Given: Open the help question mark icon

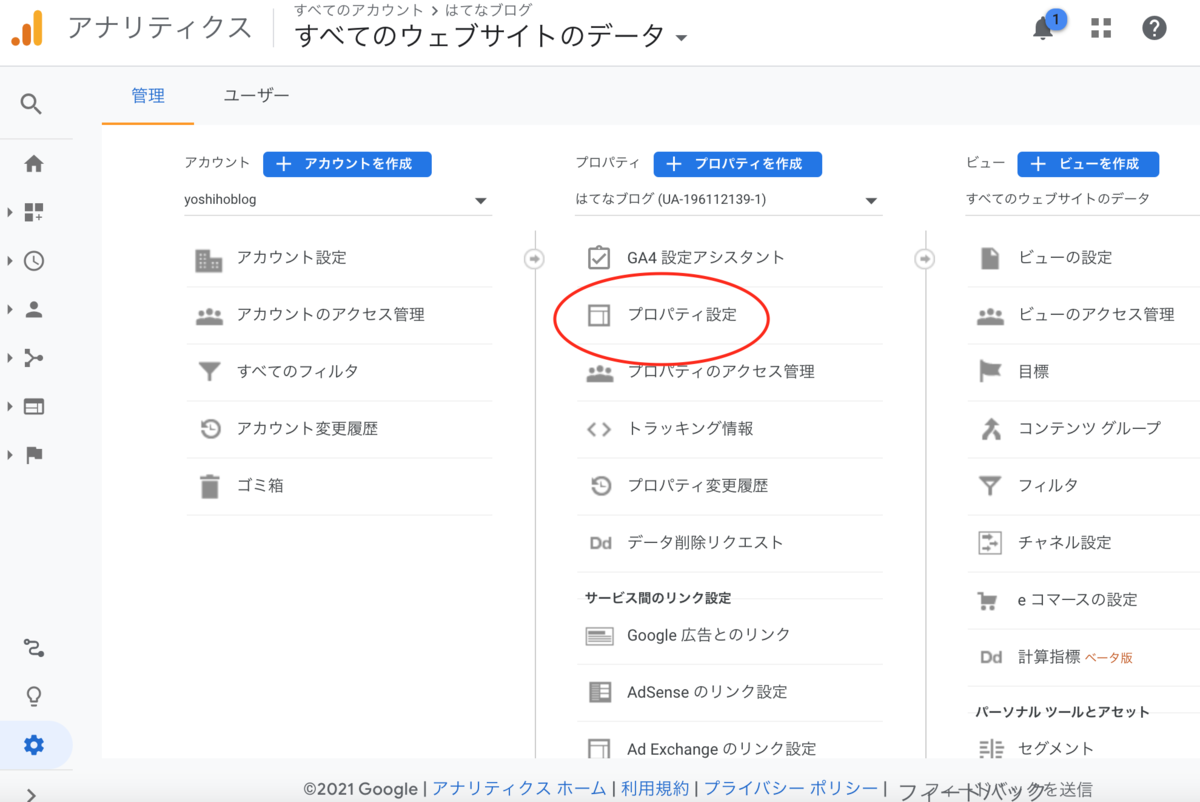Looking at the screenshot, I should 1154,28.
